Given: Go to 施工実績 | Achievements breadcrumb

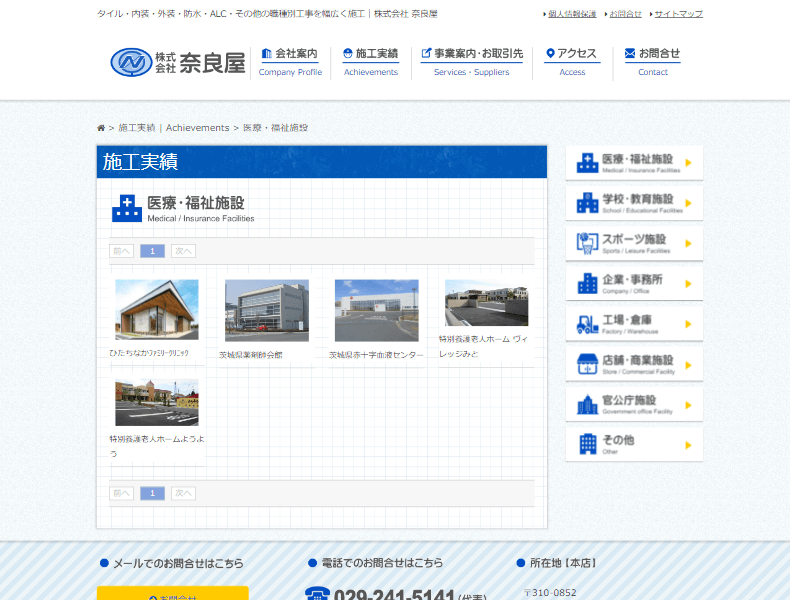Looking at the screenshot, I should pyautogui.click(x=174, y=128).
